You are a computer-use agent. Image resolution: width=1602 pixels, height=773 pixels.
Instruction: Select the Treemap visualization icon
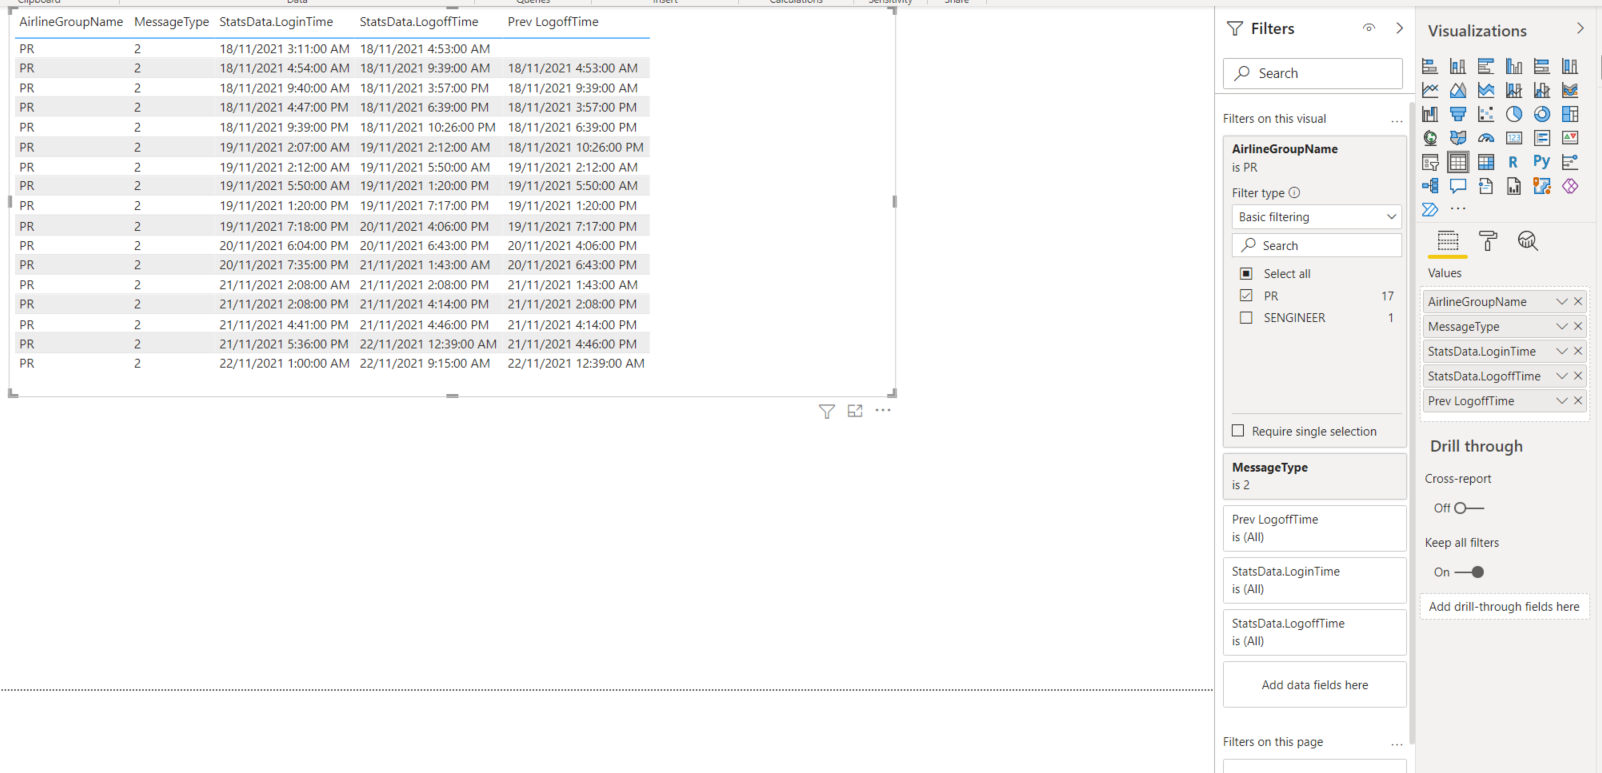[x=1570, y=114]
